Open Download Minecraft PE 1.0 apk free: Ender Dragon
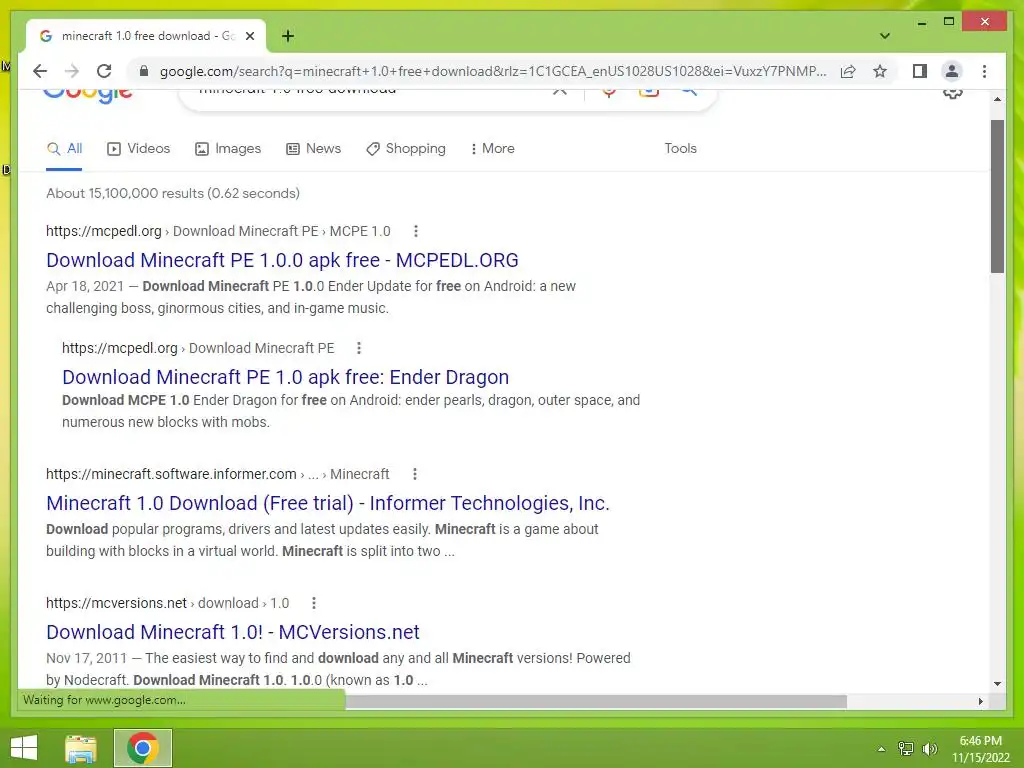The width and height of the screenshot is (1024, 768). click(x=285, y=377)
